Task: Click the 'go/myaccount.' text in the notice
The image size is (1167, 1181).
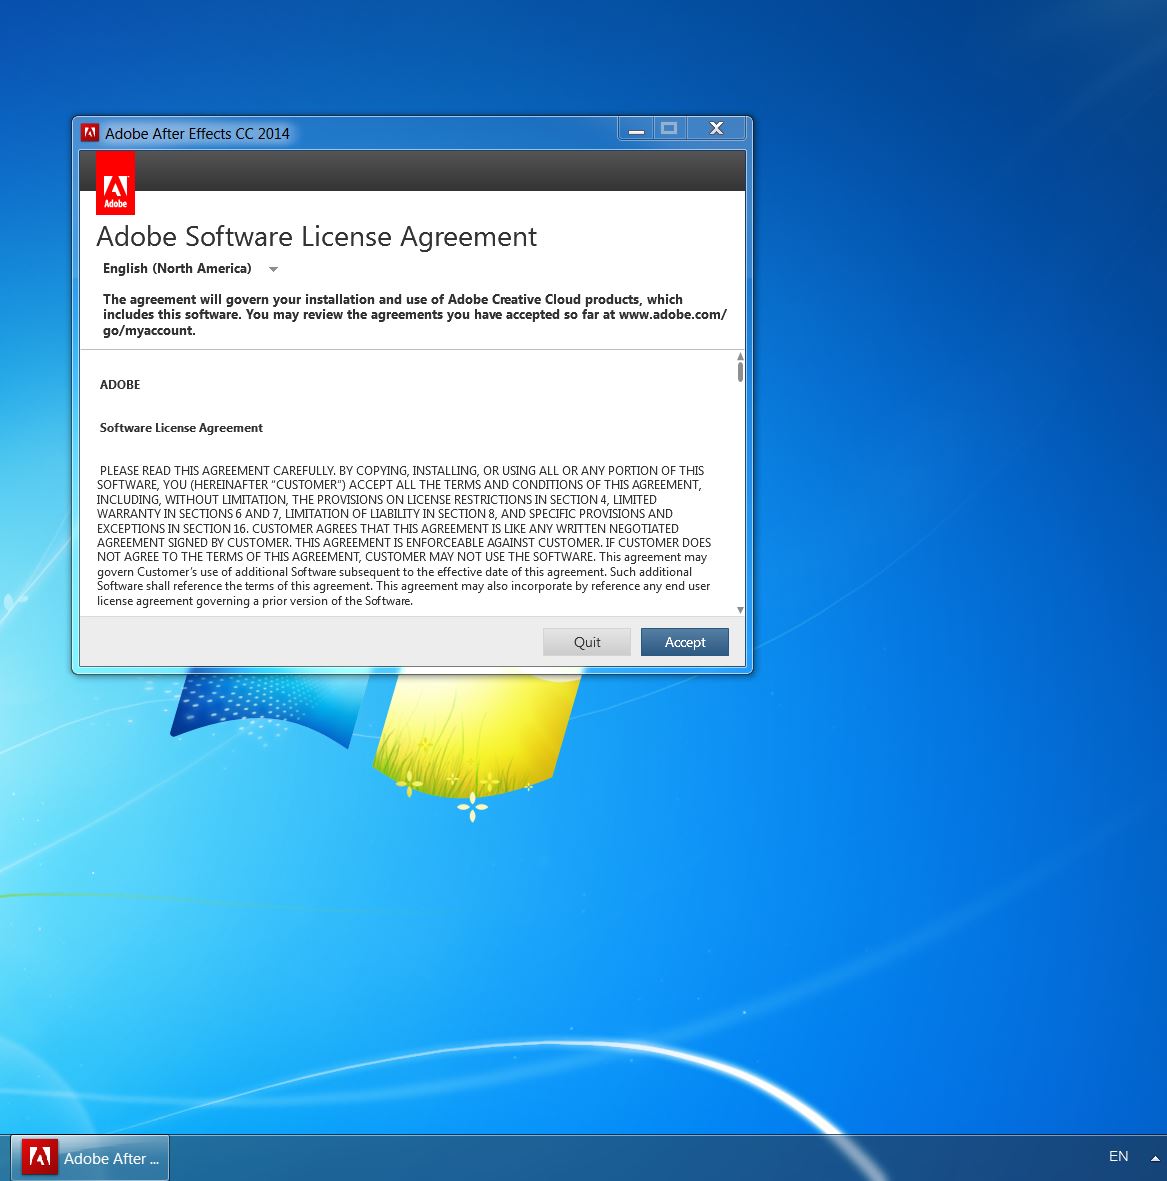Action: (149, 331)
